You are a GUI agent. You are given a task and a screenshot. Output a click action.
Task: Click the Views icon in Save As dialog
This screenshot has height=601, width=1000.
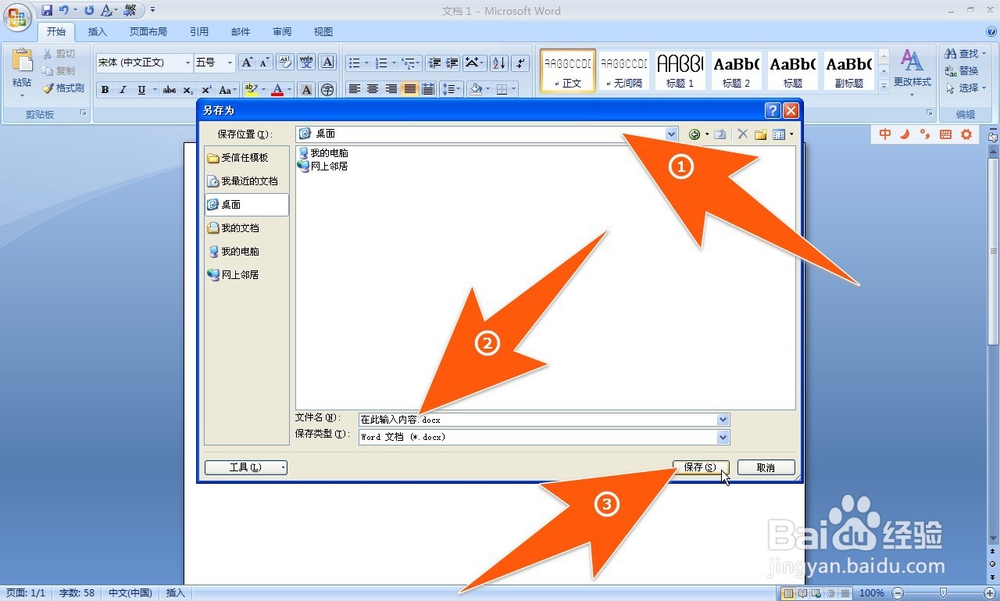pos(779,134)
